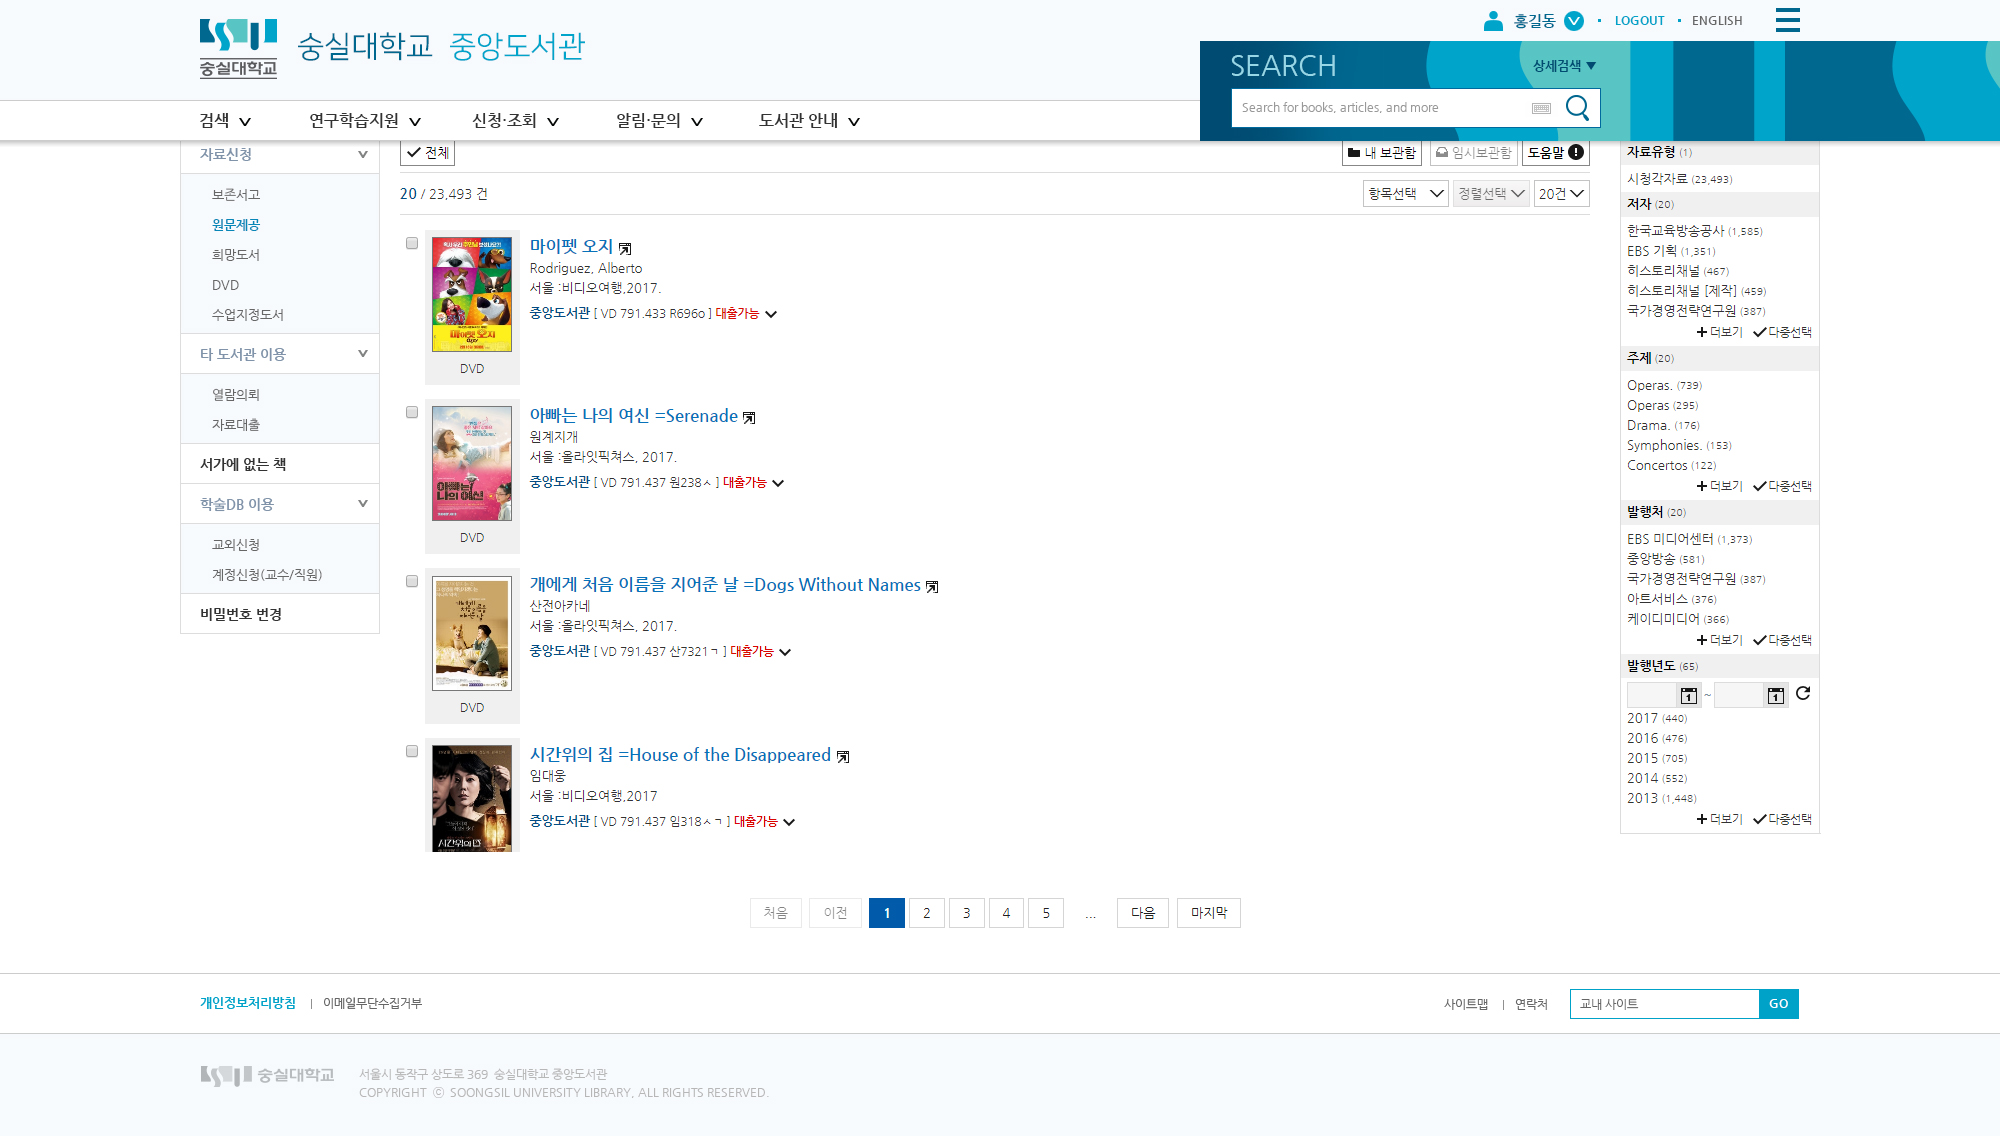Click the LOGOUT link
This screenshot has width=2000, height=1136.
tap(1639, 21)
